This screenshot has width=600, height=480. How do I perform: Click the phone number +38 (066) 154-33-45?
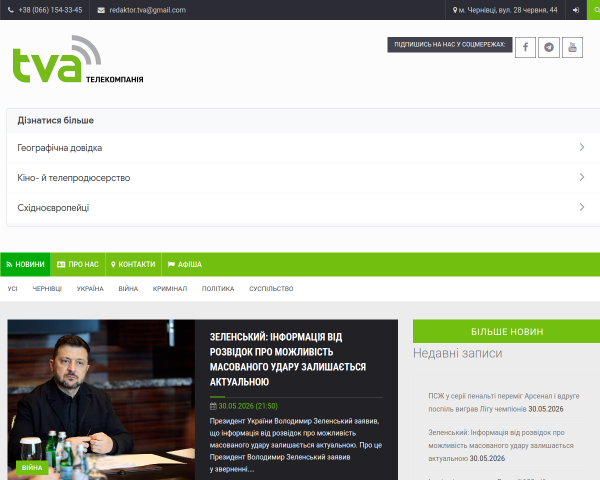click(51, 10)
